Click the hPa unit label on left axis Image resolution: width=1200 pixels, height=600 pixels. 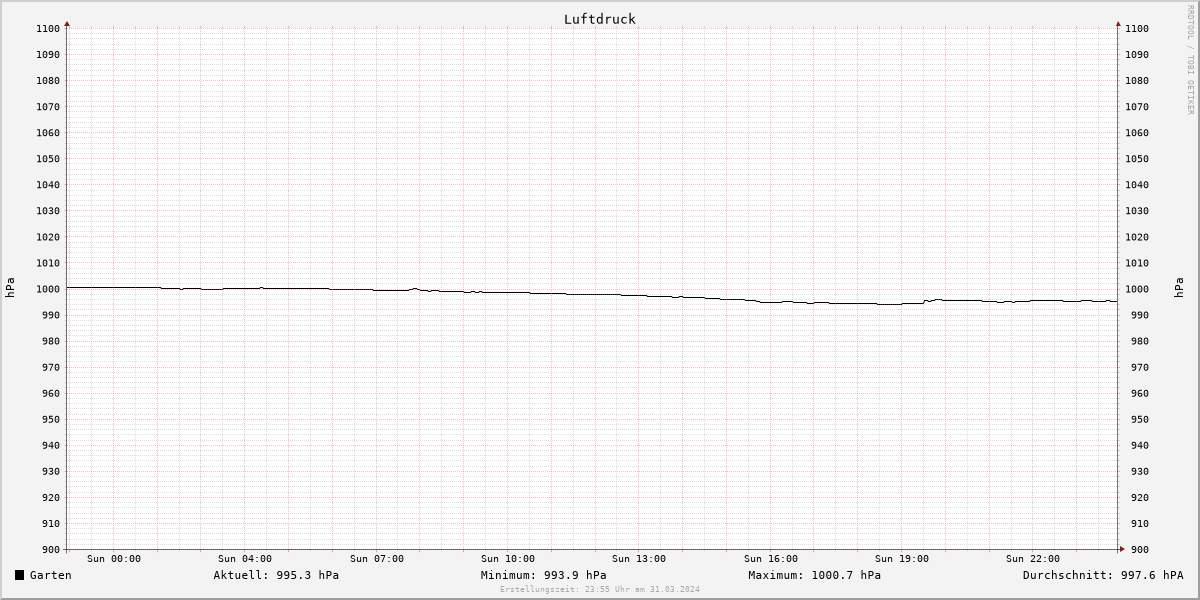pos(10,288)
